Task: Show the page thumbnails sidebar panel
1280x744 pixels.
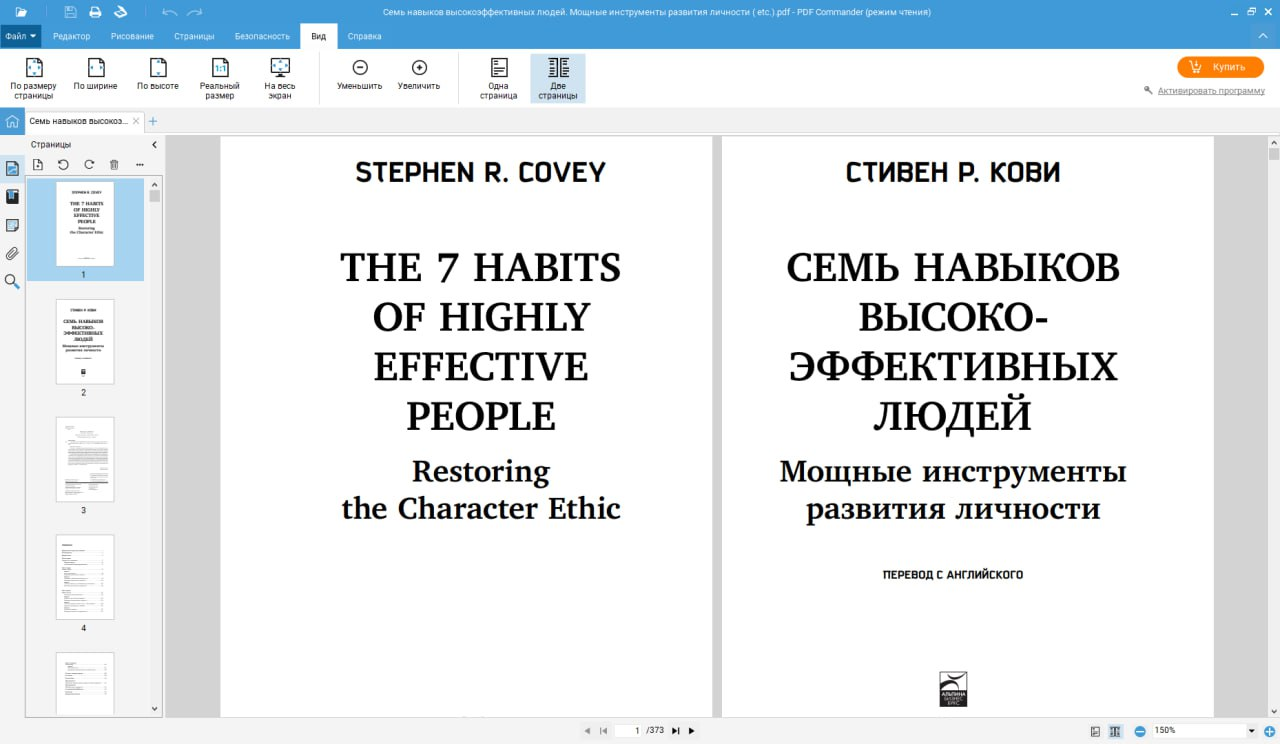Action: [x=12, y=168]
